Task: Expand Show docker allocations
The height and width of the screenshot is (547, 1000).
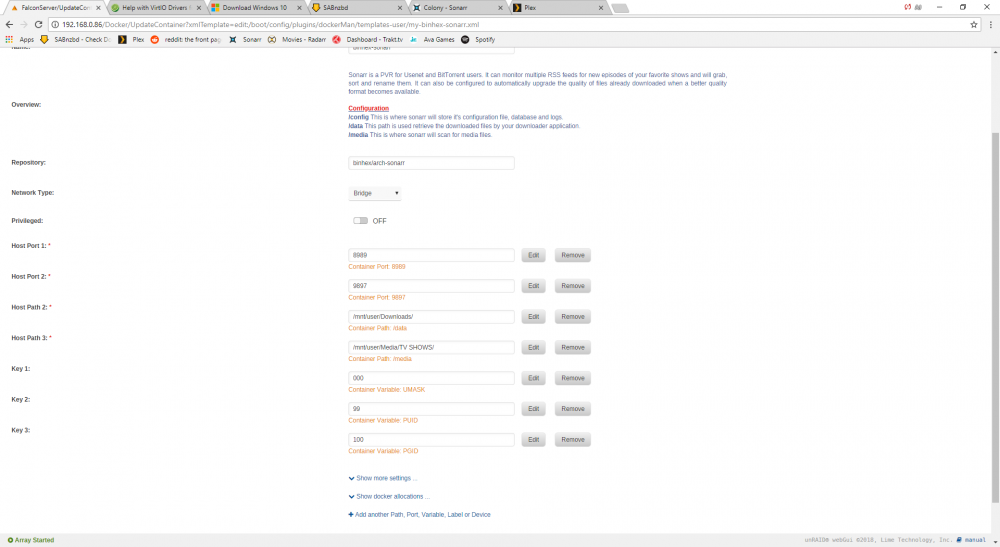Action: point(389,497)
